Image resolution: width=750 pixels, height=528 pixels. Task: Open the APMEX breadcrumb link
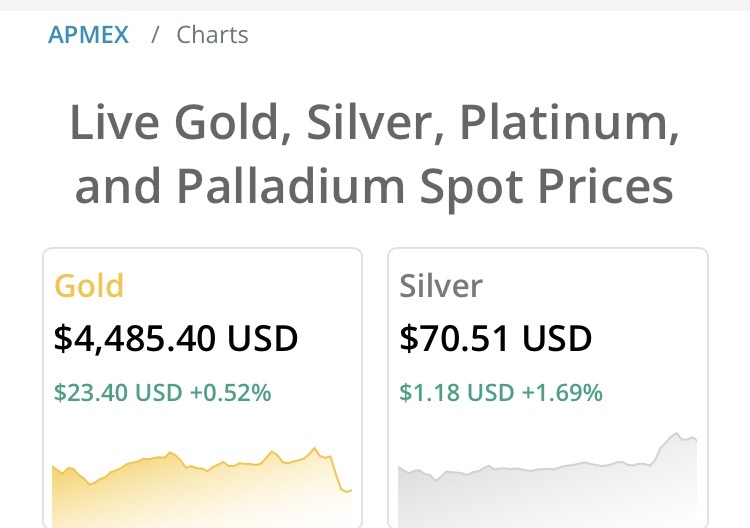tap(88, 35)
